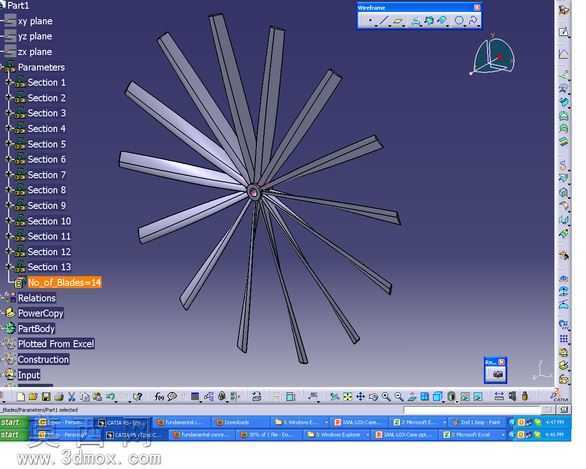Open the isometric view cube icon
This screenshot has height=469, width=586.
coord(437,397)
